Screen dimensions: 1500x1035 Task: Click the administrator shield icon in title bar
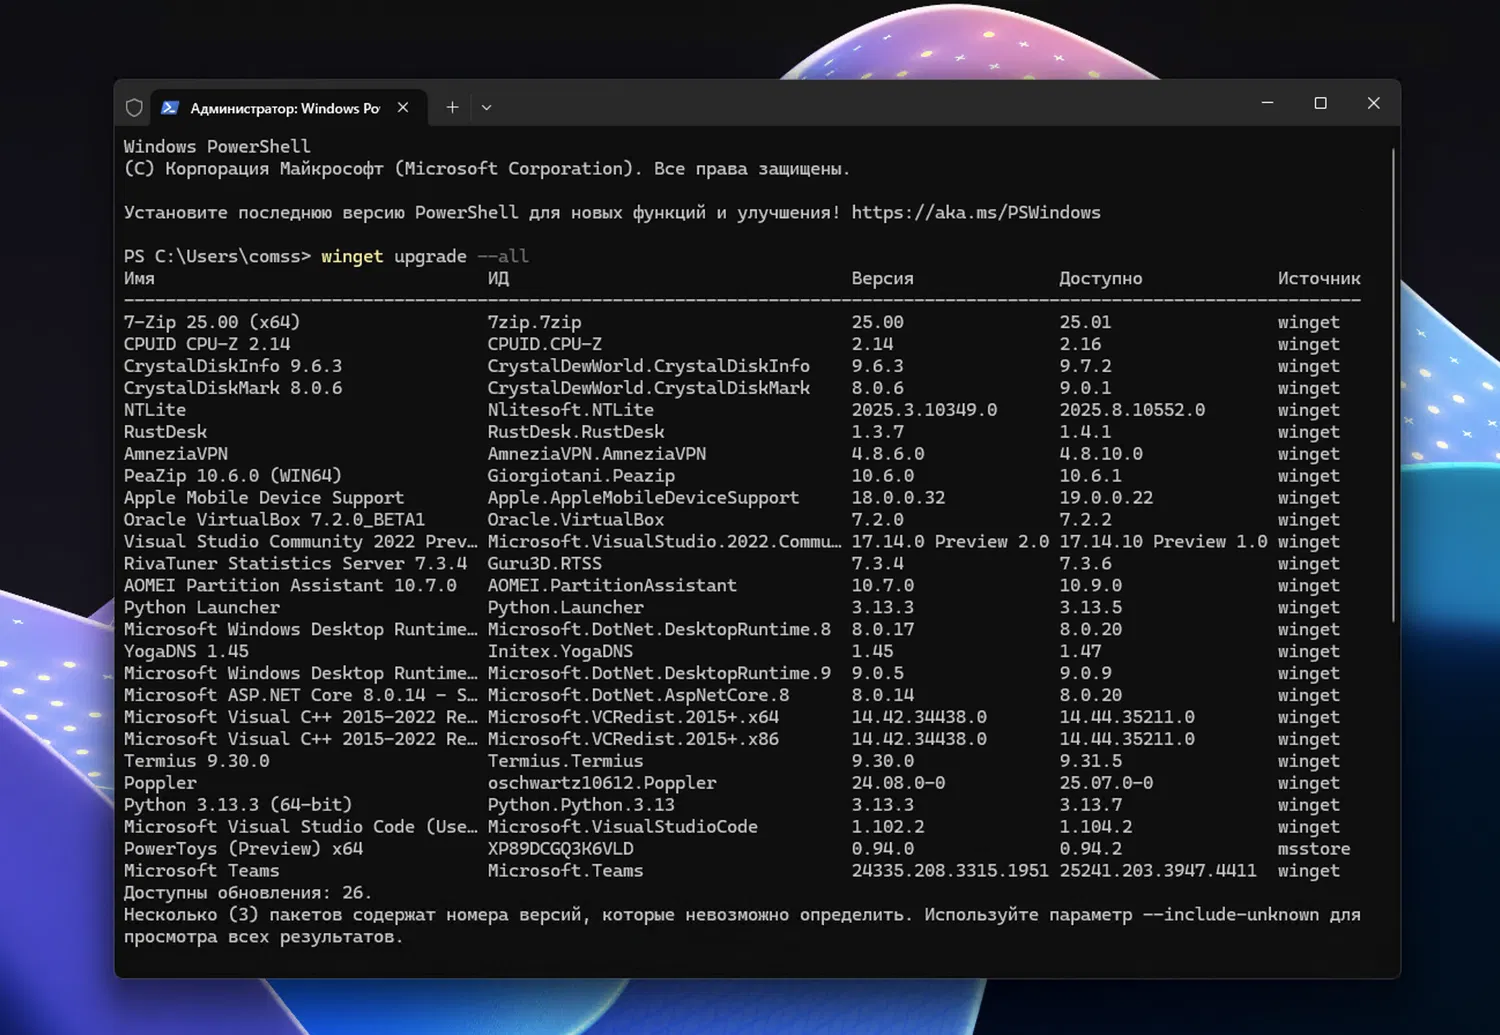click(134, 108)
